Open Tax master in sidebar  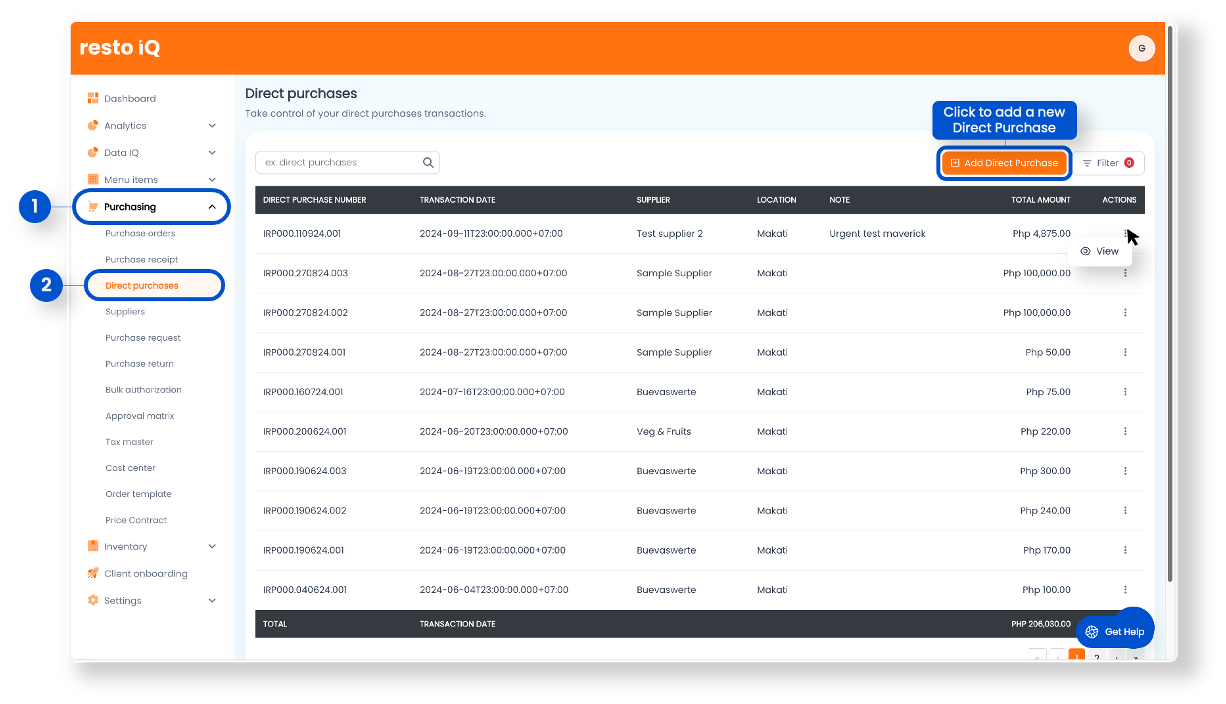click(x=129, y=442)
